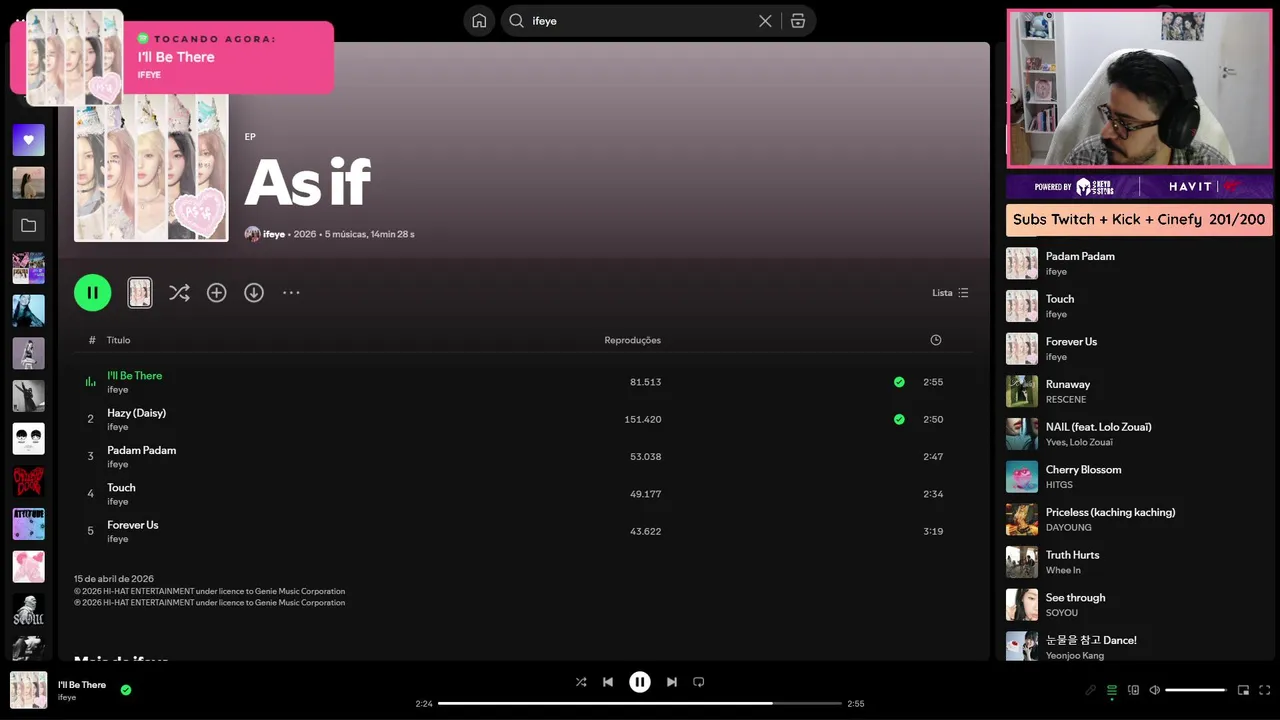Adjust the volume slider
This screenshot has width=1280, height=720.
click(x=1196, y=690)
